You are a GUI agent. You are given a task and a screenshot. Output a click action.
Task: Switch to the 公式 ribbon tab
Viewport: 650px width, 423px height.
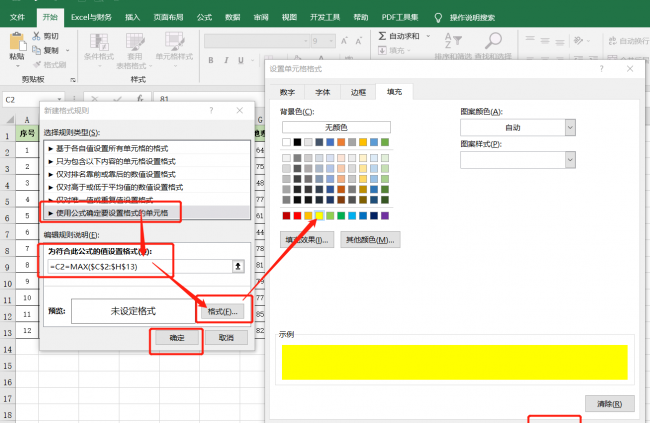(204, 17)
